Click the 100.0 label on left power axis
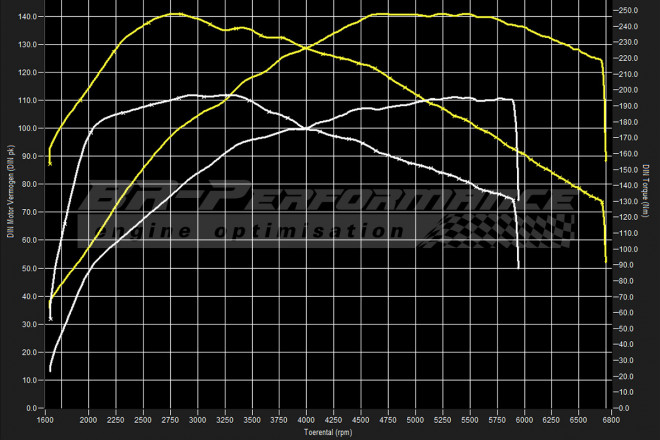Viewport: 660px width, 440px height. coord(30,129)
